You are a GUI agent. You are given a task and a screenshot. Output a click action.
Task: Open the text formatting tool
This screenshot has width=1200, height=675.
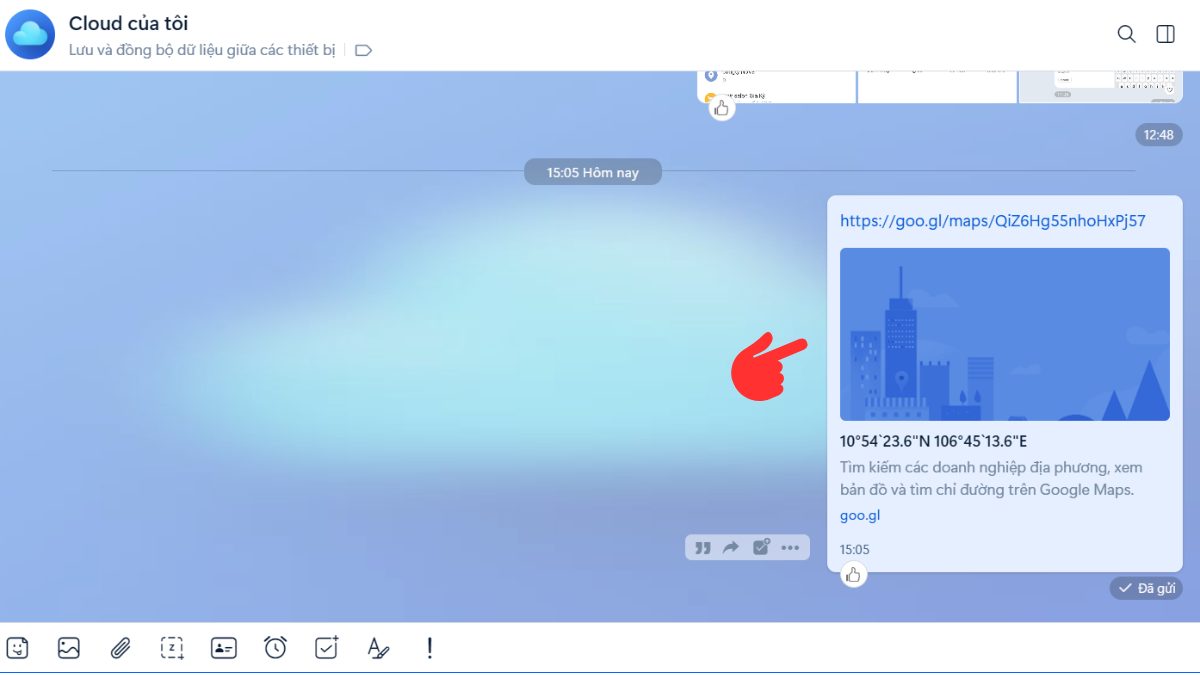[x=378, y=648]
